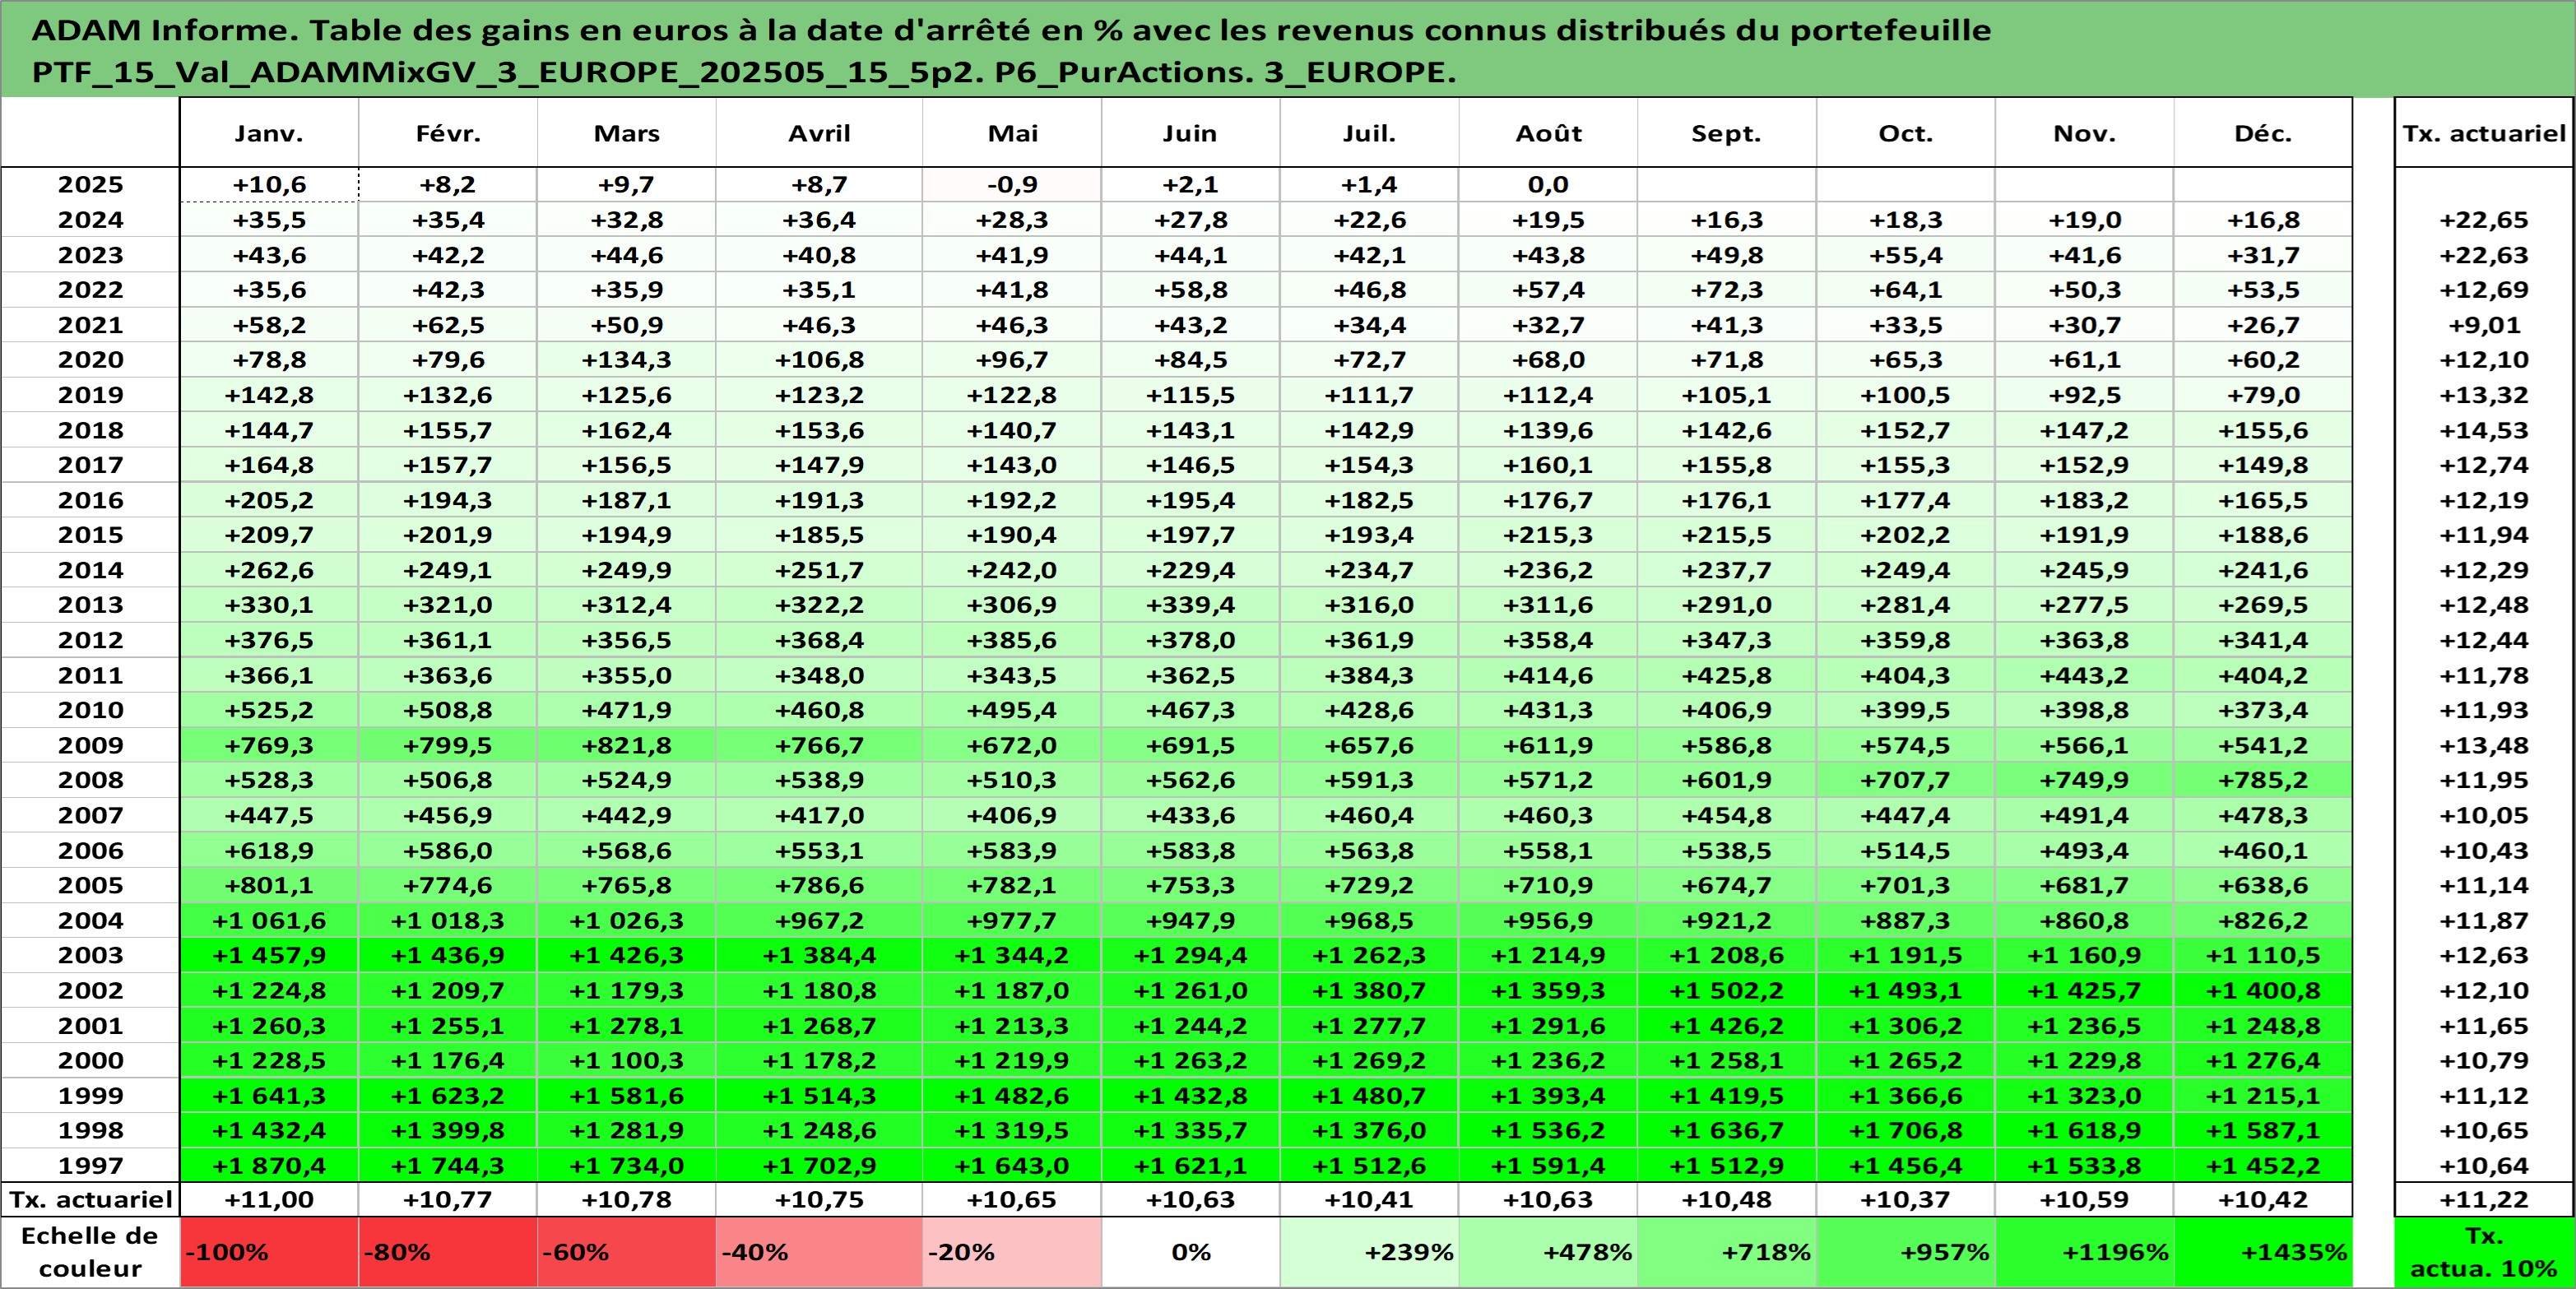Click the +1196% green swatch

click(x=2085, y=1252)
